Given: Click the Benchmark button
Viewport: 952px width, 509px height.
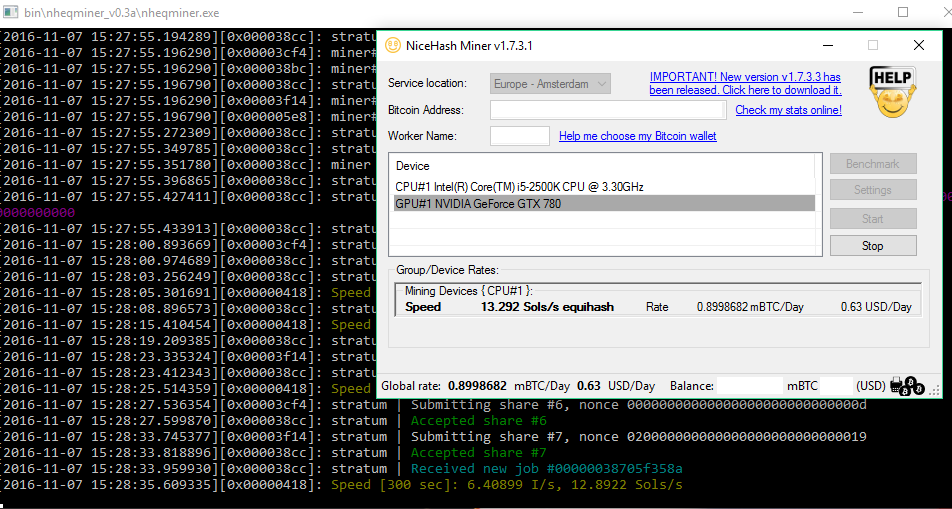Looking at the screenshot, I should pos(872,164).
